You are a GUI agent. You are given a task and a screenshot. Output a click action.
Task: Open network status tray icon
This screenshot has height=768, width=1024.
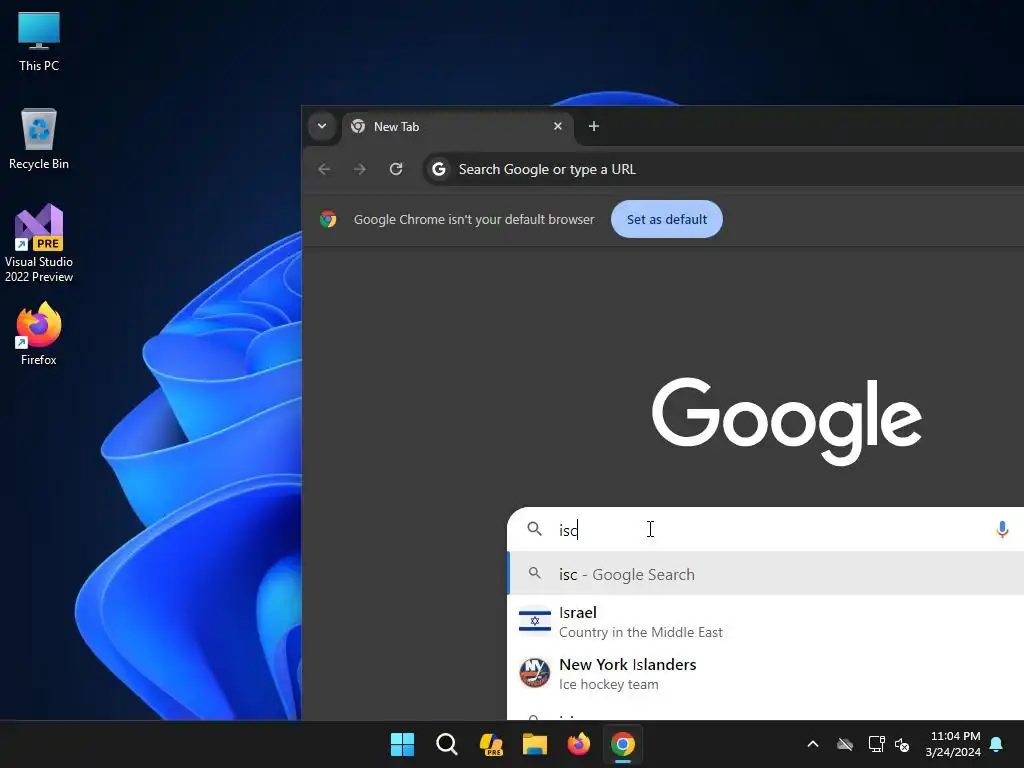(x=876, y=744)
